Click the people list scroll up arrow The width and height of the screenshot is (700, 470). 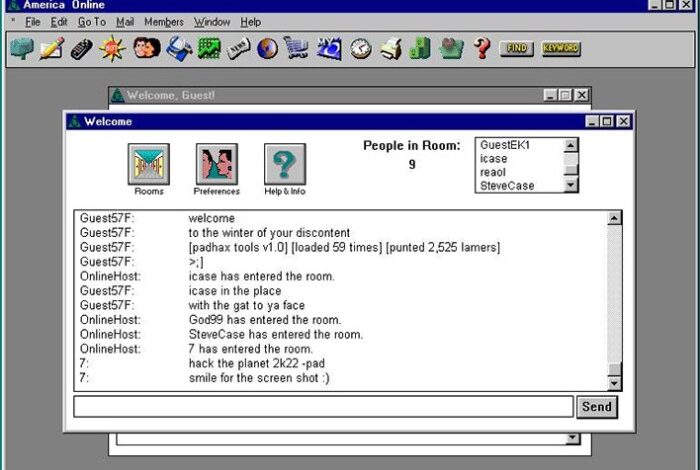pyautogui.click(x=571, y=145)
